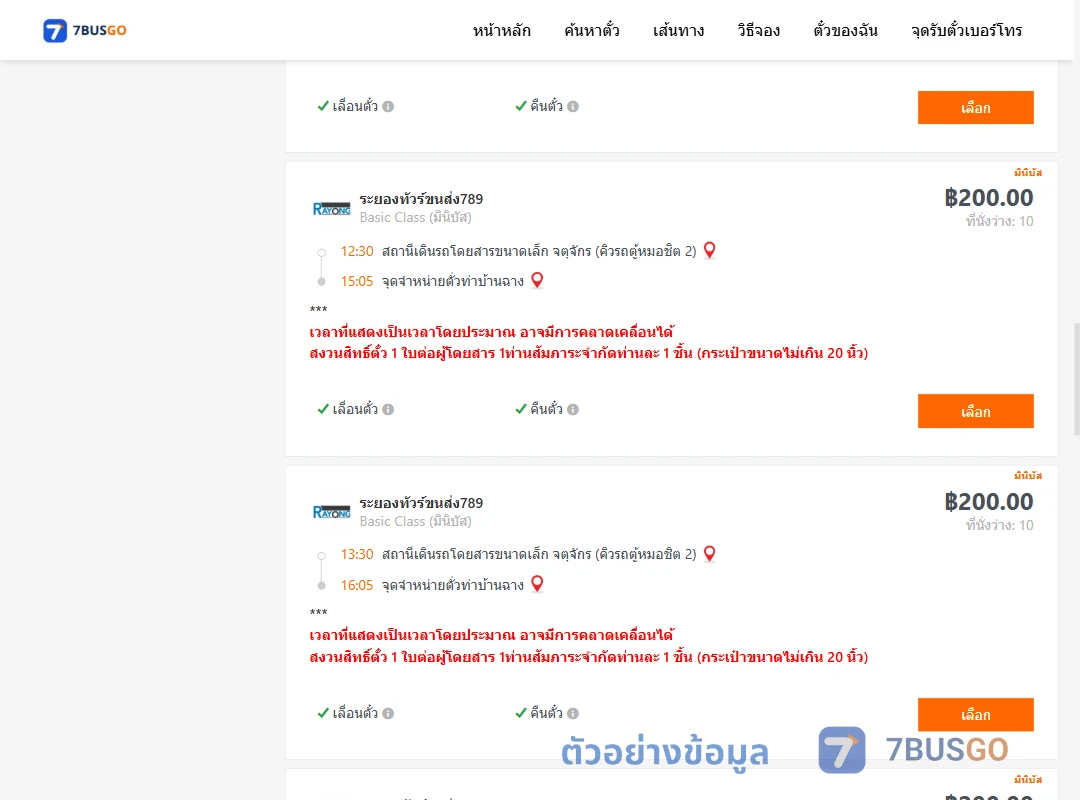Open map pin for 16:05 arrival point

(537, 584)
